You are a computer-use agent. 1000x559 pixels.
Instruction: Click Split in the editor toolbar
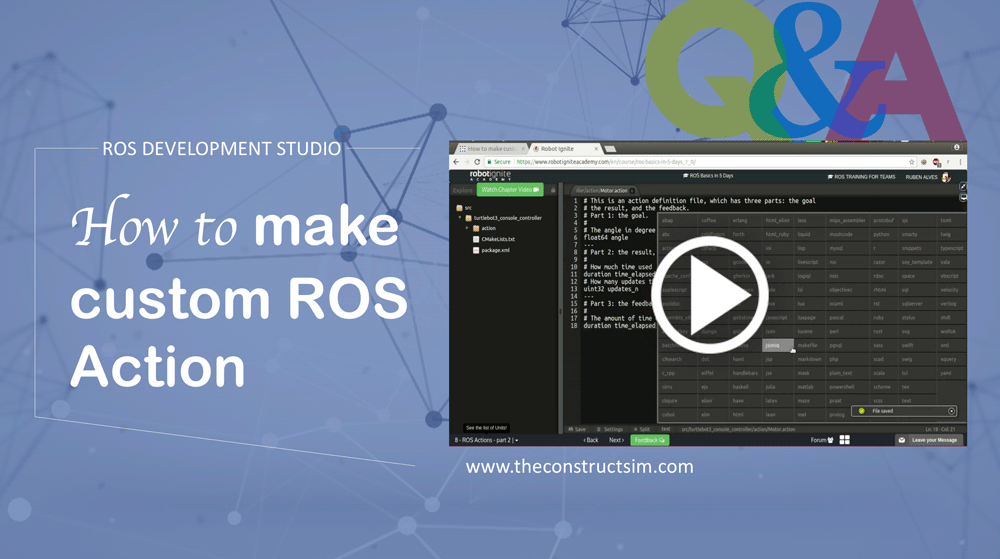pyautogui.click(x=642, y=430)
